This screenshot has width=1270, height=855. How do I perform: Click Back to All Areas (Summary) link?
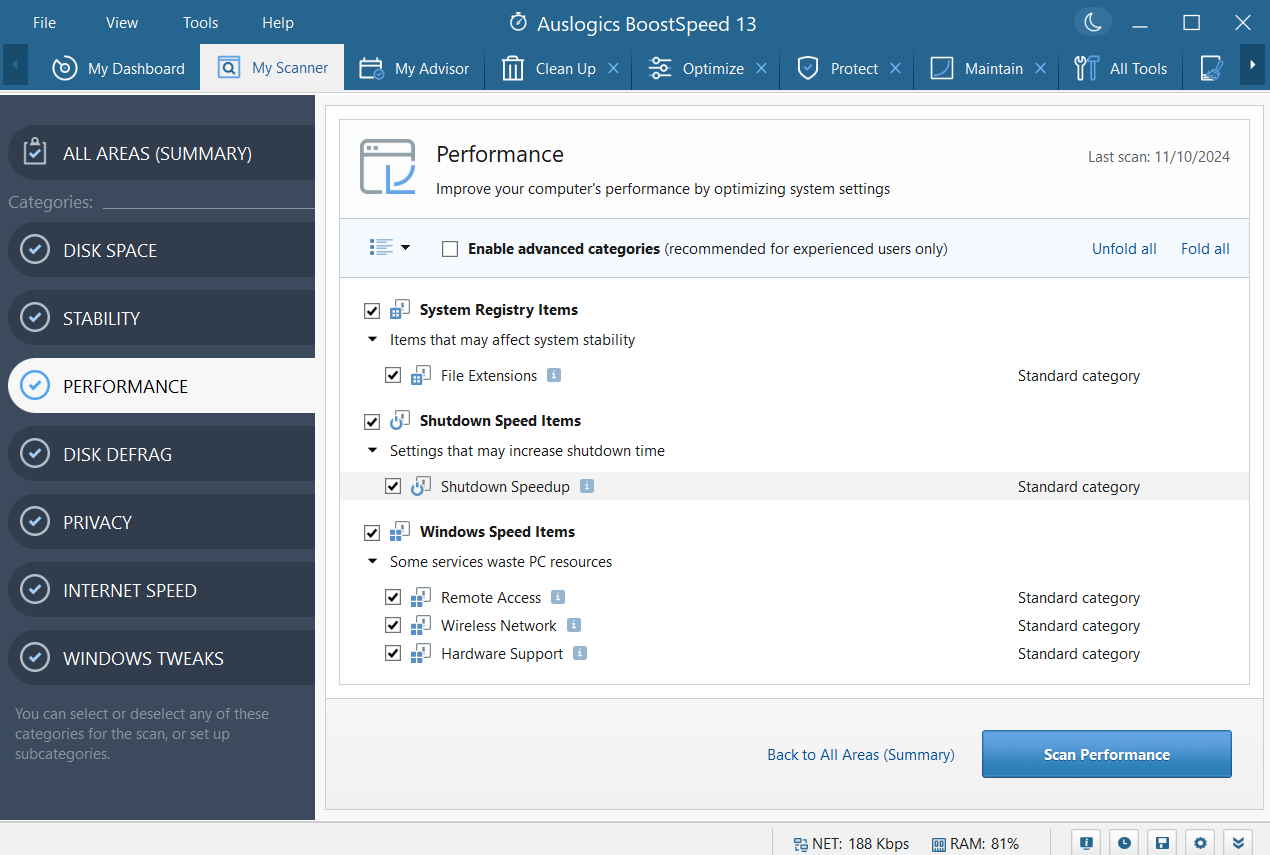861,755
